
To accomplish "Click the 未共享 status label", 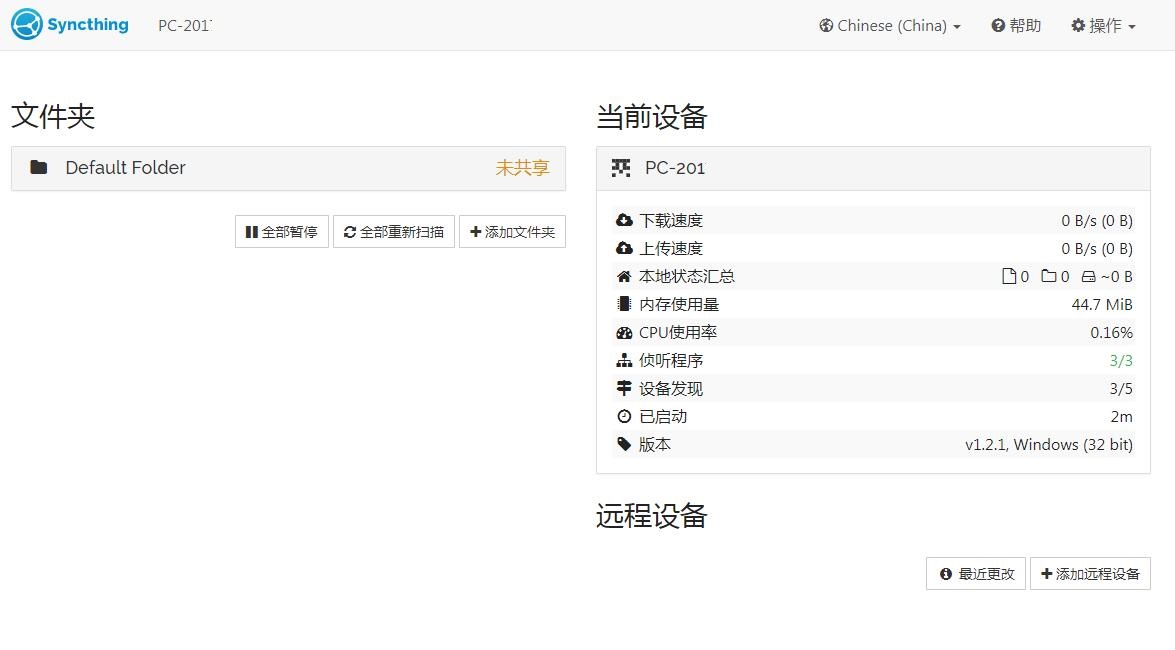I will point(522,168).
